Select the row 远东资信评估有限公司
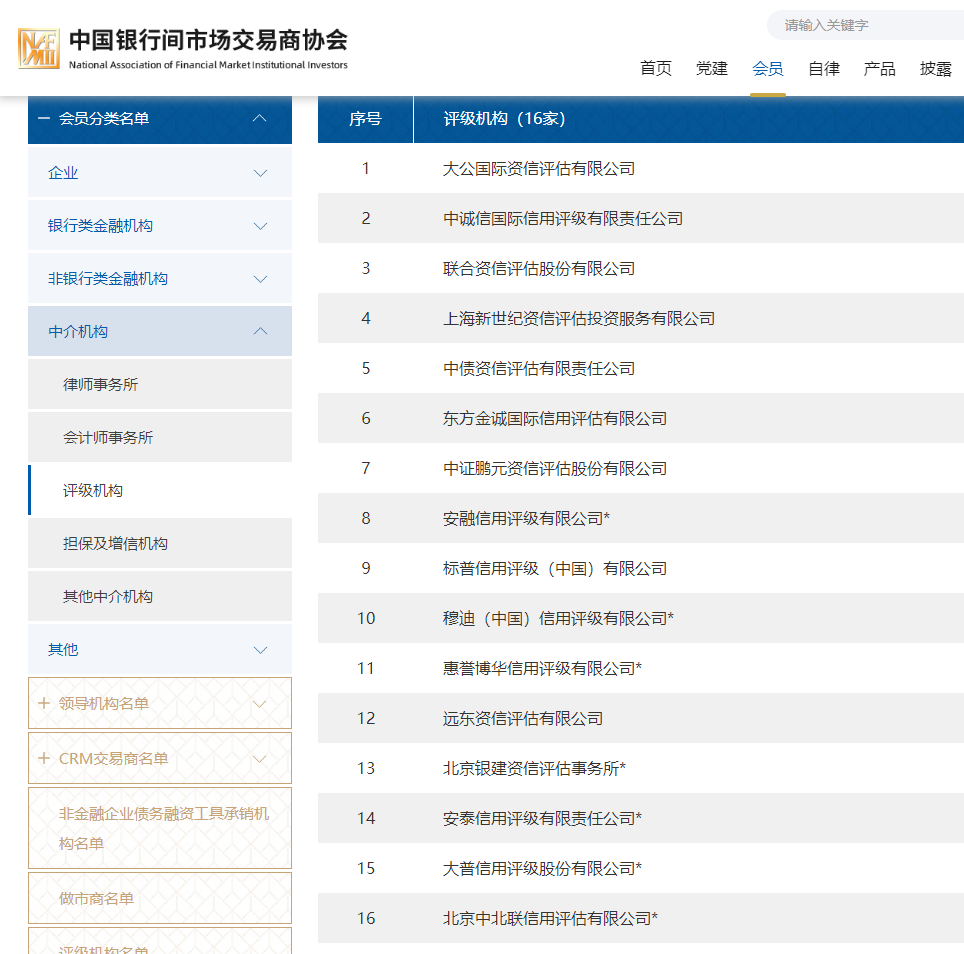 pos(641,718)
